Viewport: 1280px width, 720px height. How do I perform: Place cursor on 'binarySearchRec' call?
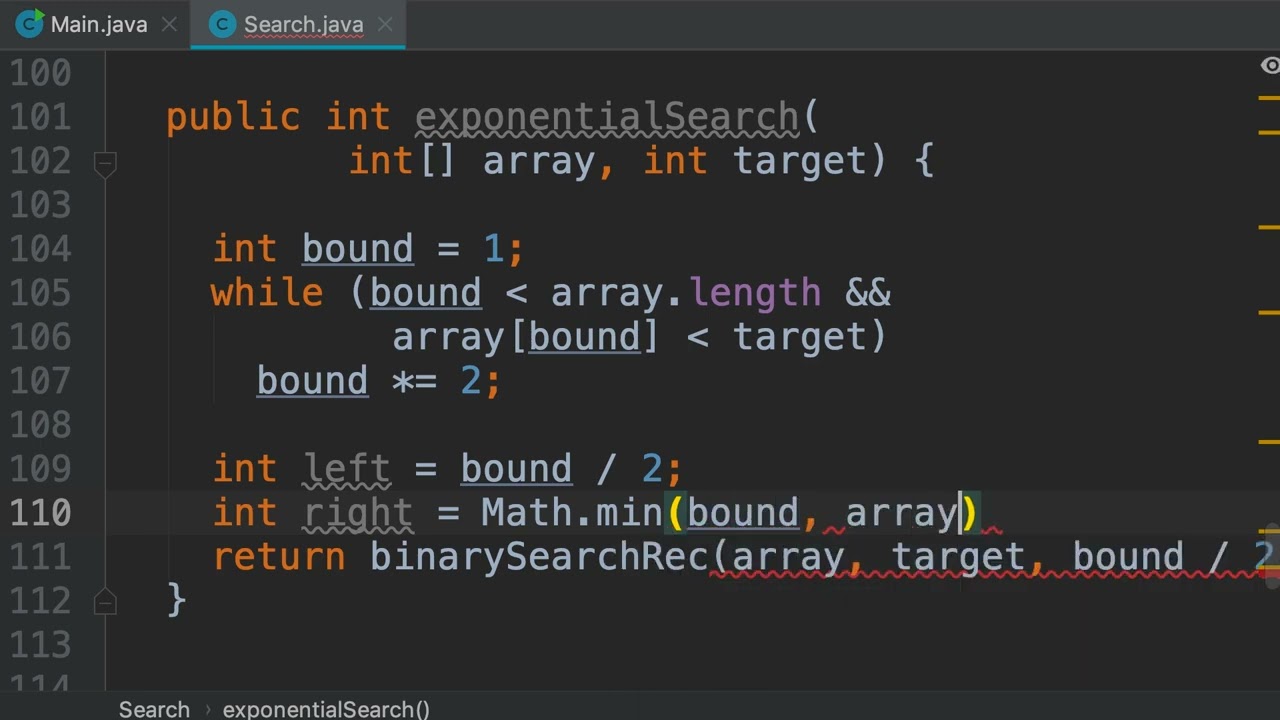538,558
